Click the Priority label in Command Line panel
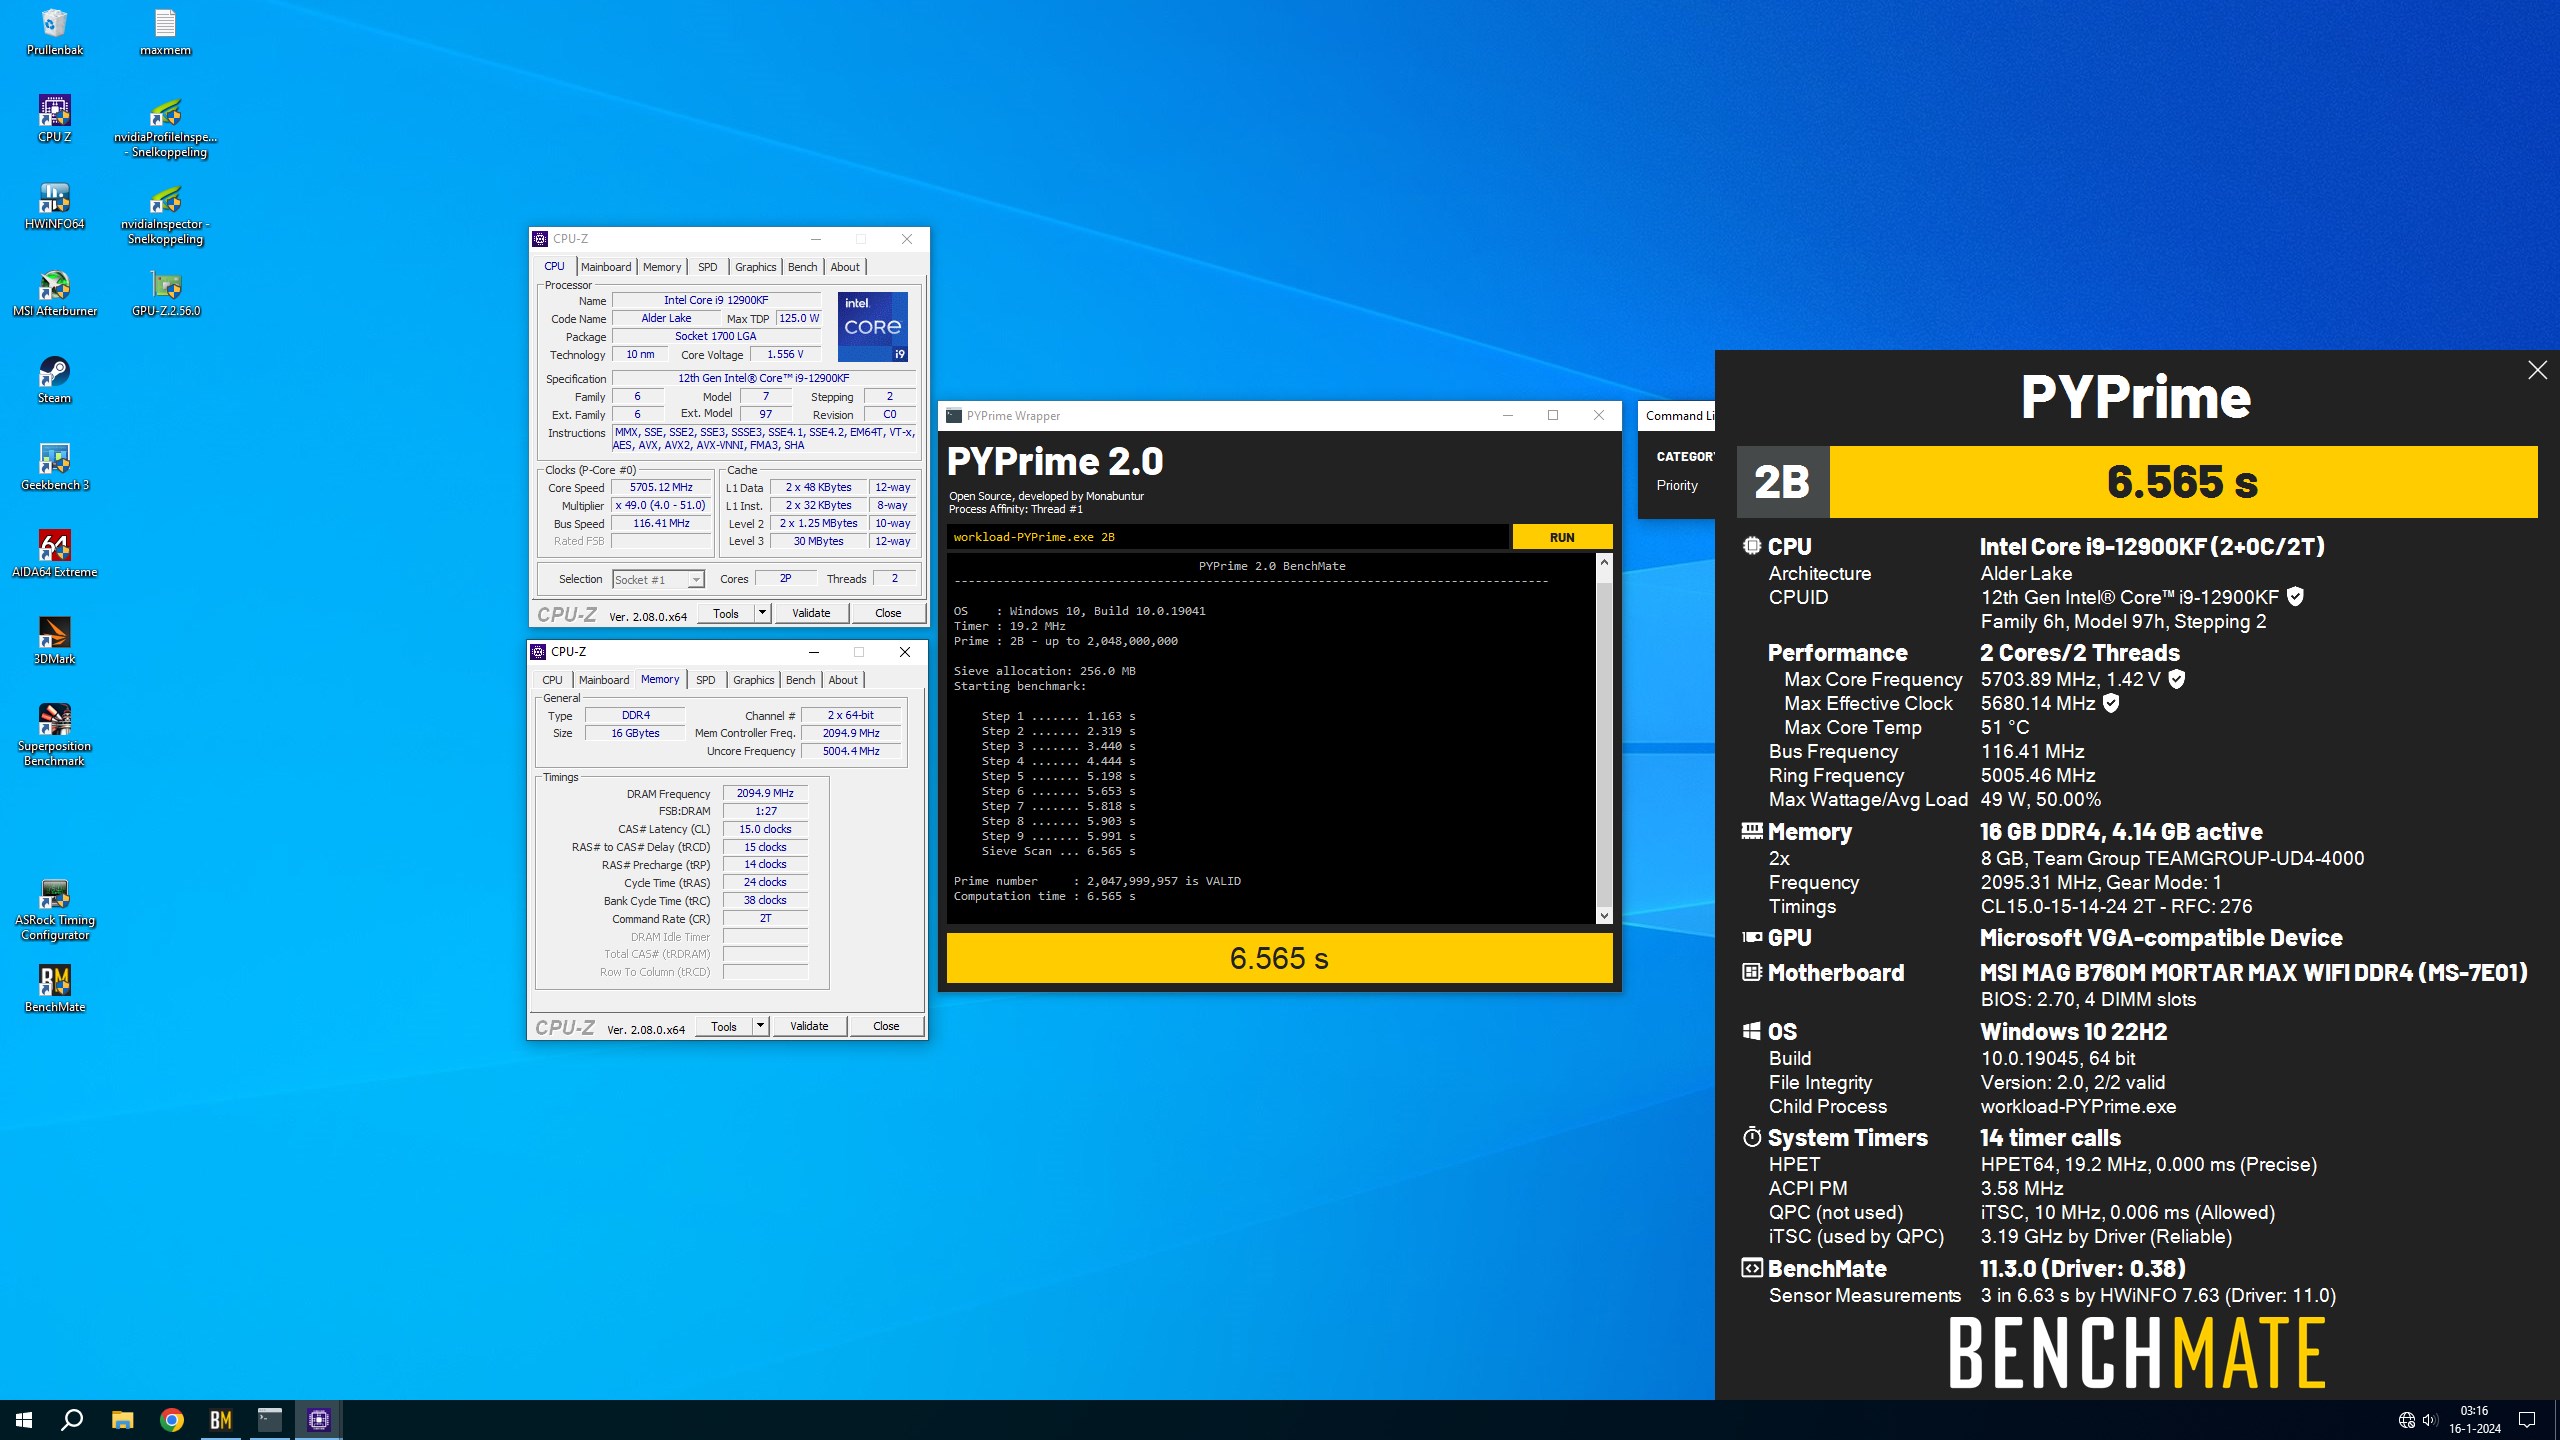This screenshot has height=1440, width=2560. pyautogui.click(x=1677, y=485)
